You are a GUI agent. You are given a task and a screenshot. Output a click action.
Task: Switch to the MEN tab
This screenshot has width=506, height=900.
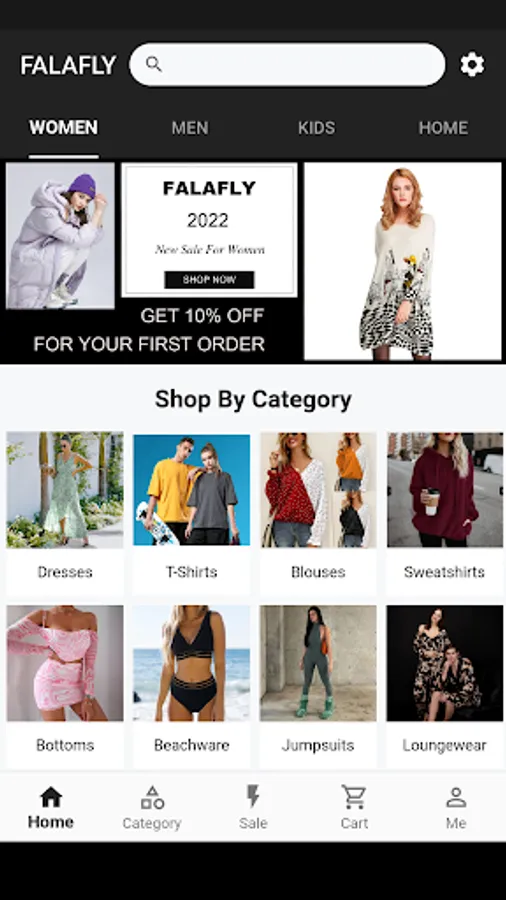click(190, 127)
